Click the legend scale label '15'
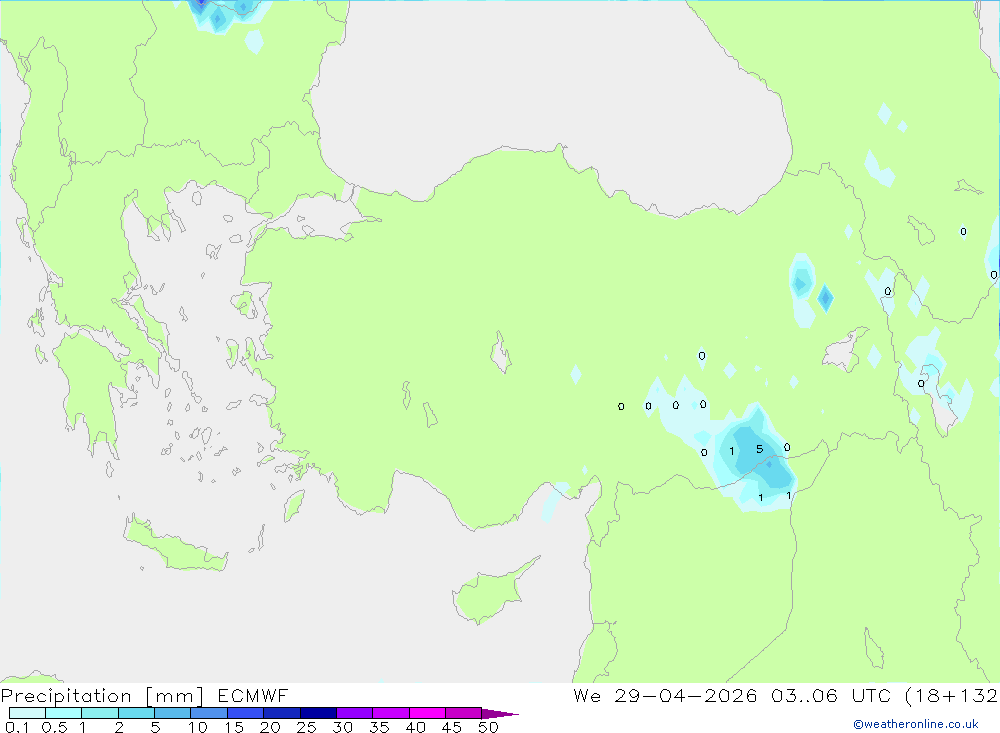The height and width of the screenshot is (733, 1000). click(234, 727)
